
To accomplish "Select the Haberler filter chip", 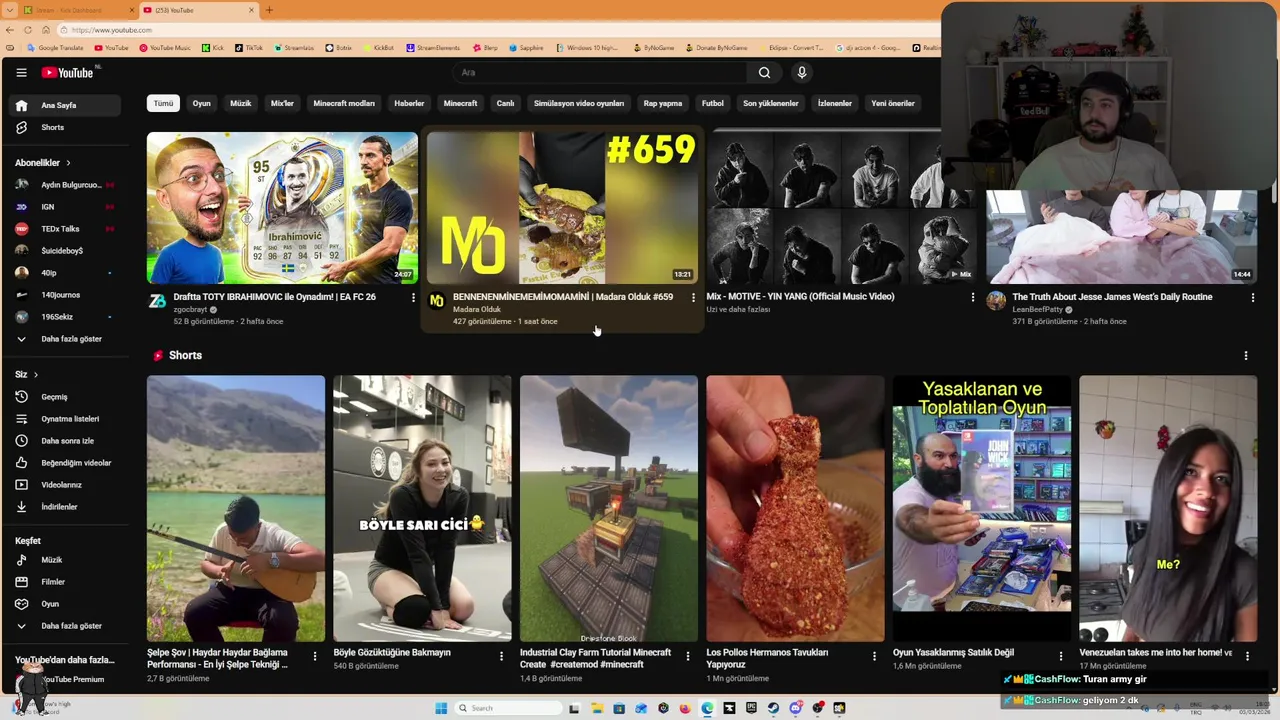I will 409,103.
